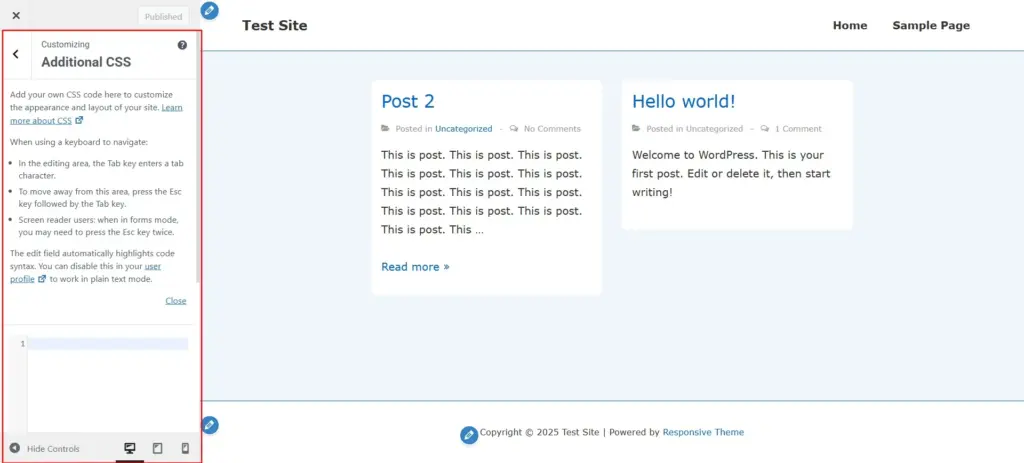Click the edit pencil icon beside header
This screenshot has width=1024, height=463.
[210, 10]
